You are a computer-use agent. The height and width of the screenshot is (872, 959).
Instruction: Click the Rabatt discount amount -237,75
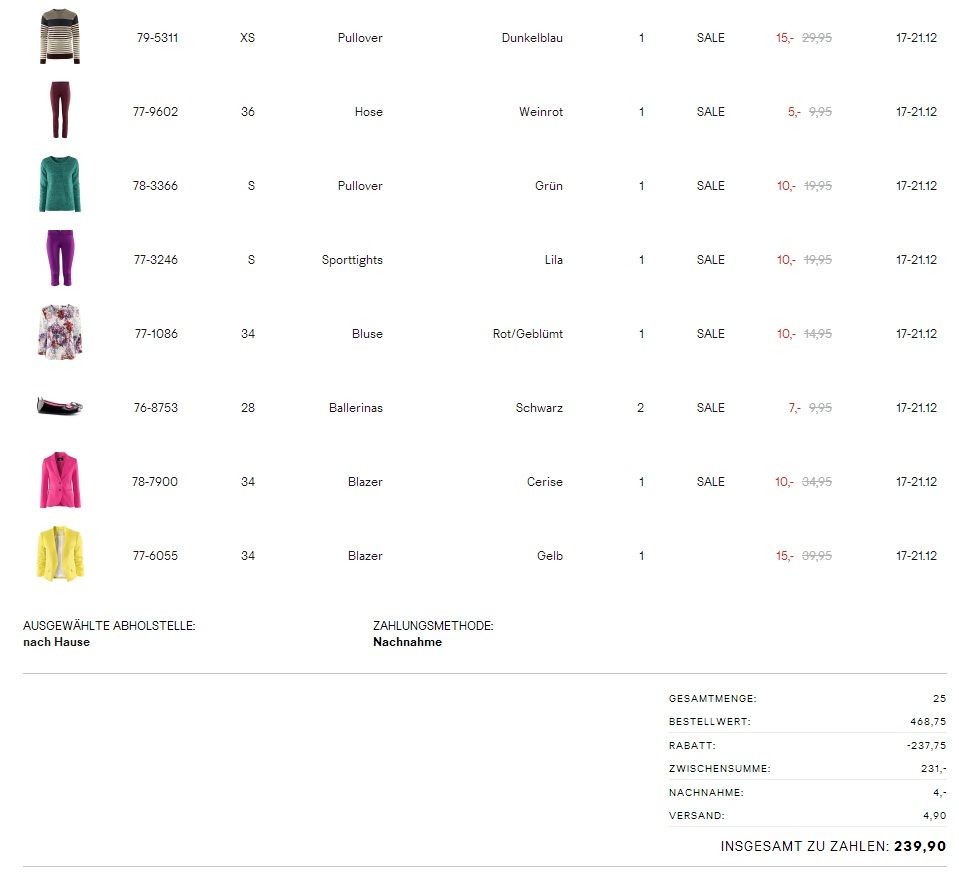[926, 745]
